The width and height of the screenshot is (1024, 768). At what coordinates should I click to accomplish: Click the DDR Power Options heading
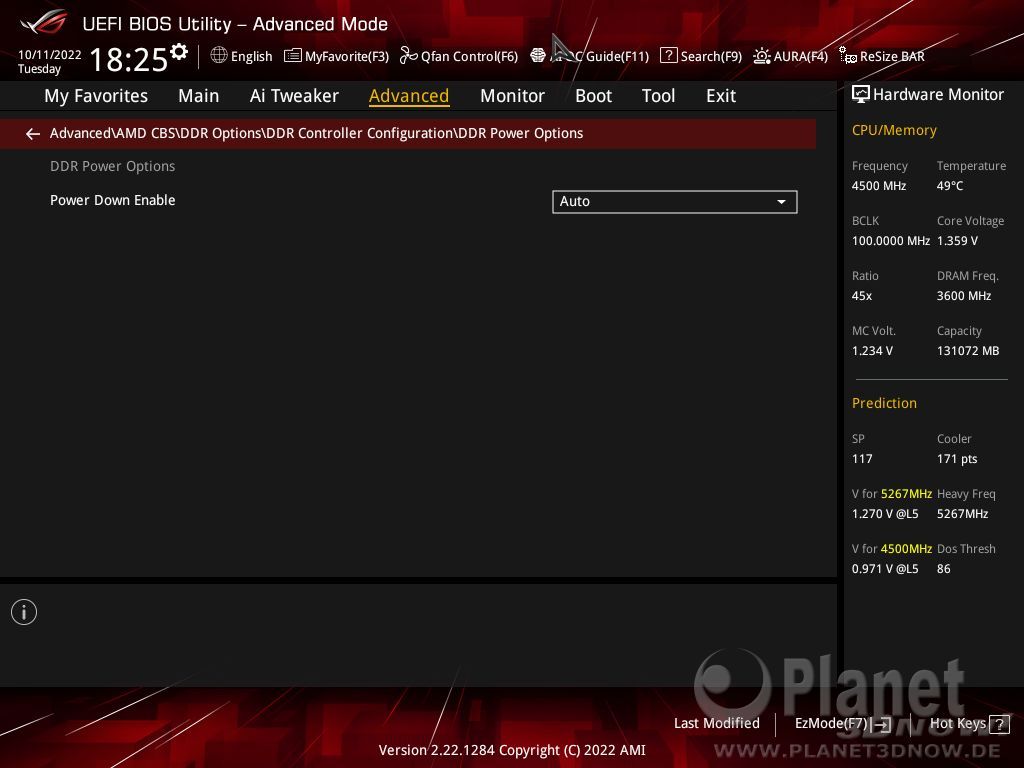tap(113, 167)
